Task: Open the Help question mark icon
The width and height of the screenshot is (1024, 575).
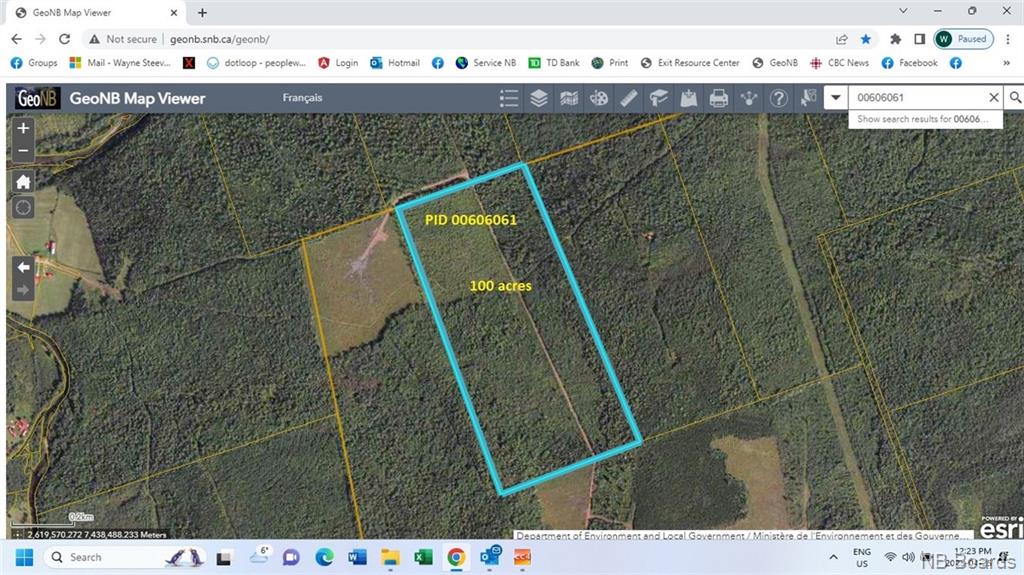Action: tap(778, 98)
